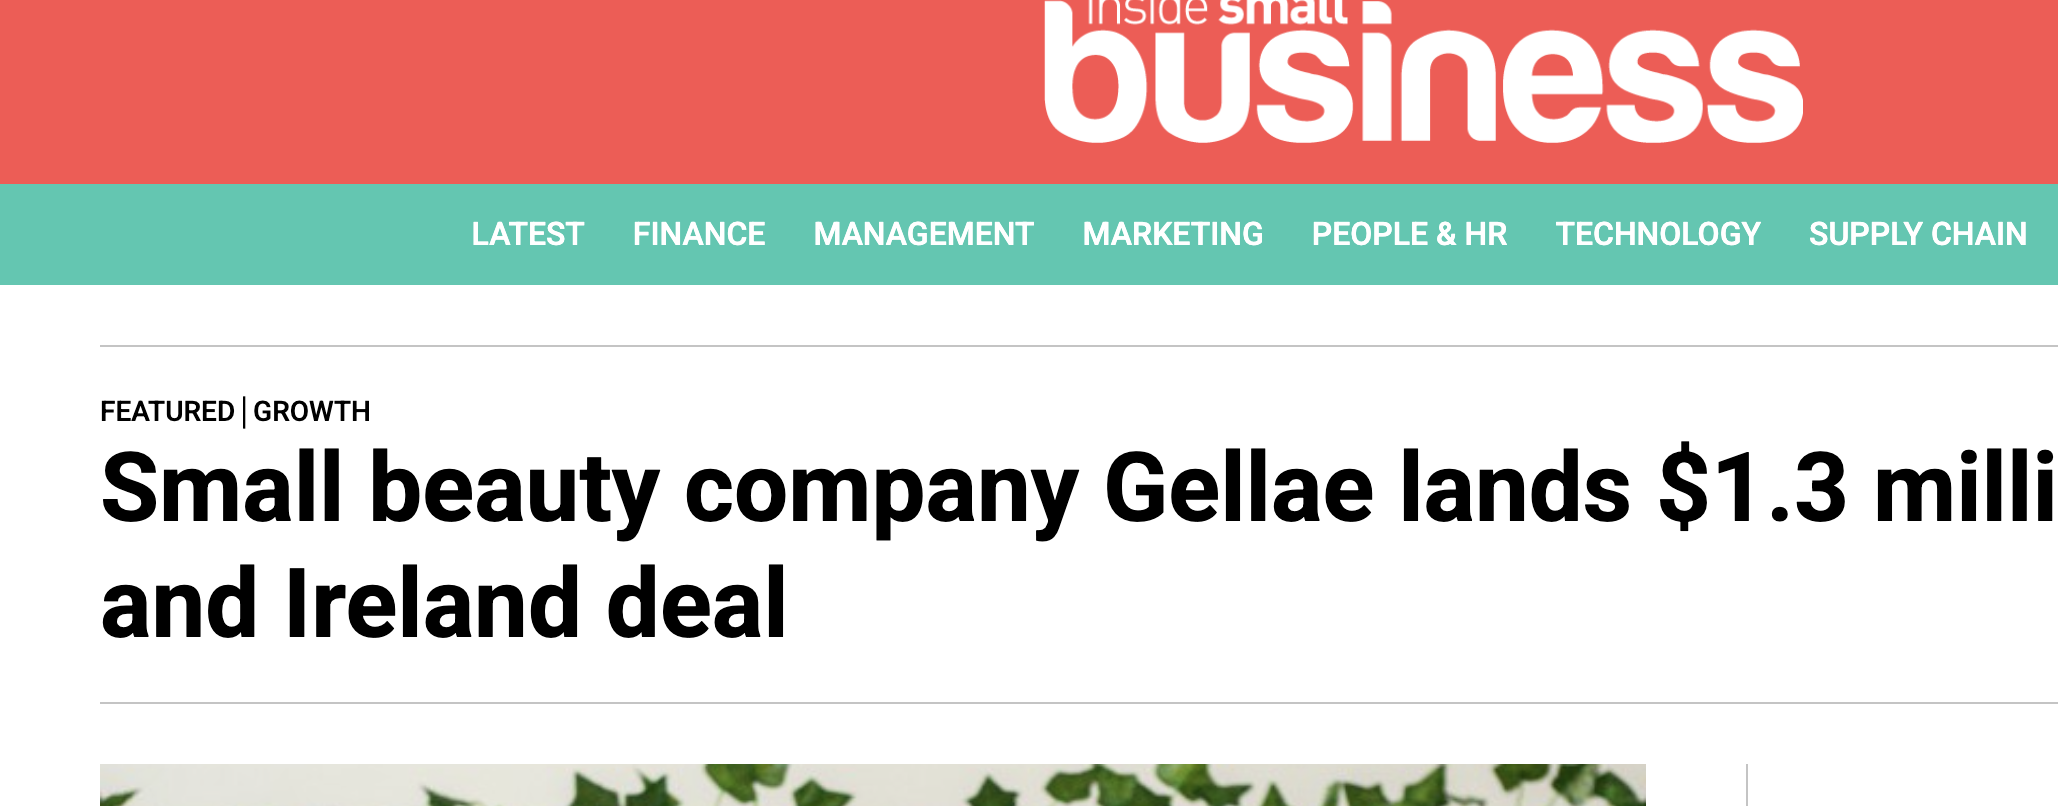Open the GROWTH category tag
This screenshot has height=806, width=2058.
pyautogui.click(x=312, y=411)
